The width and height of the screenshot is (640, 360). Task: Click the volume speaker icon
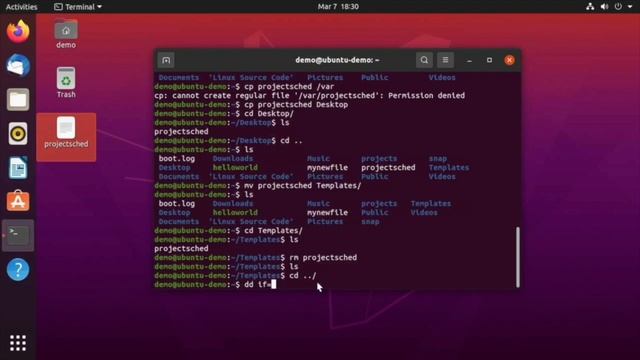604,7
